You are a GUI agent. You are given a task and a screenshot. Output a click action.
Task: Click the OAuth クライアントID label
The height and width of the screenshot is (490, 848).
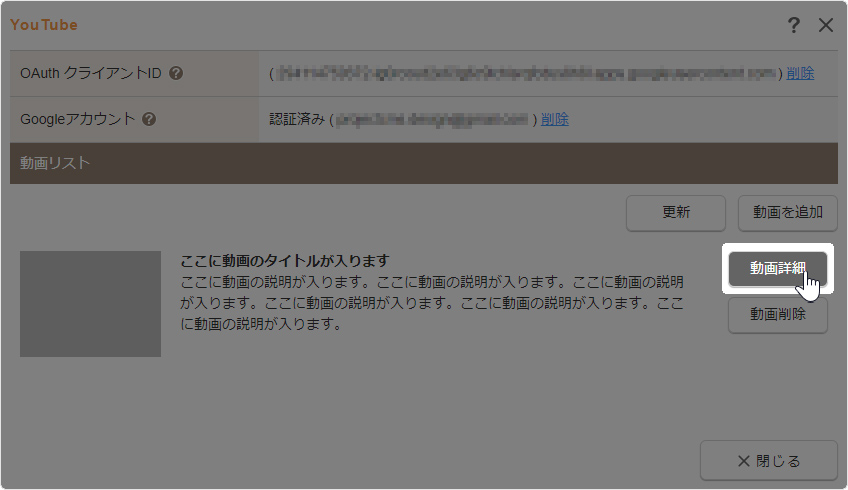[91, 73]
